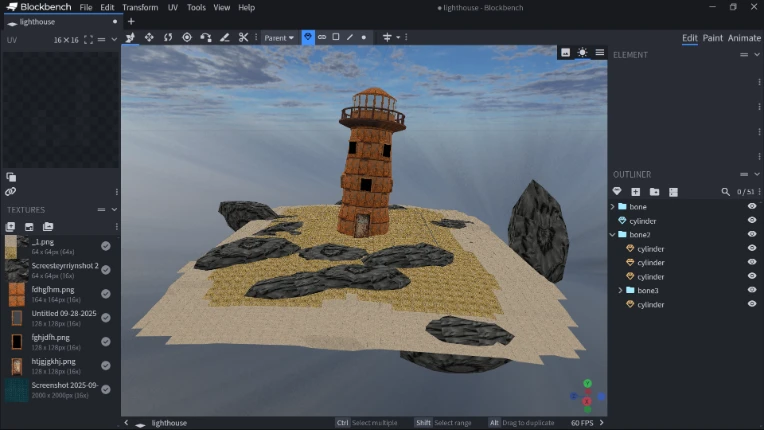Viewport: 764px width, 430px height.
Task: Click the green Y axis on the gizmo
Action: pos(588,383)
